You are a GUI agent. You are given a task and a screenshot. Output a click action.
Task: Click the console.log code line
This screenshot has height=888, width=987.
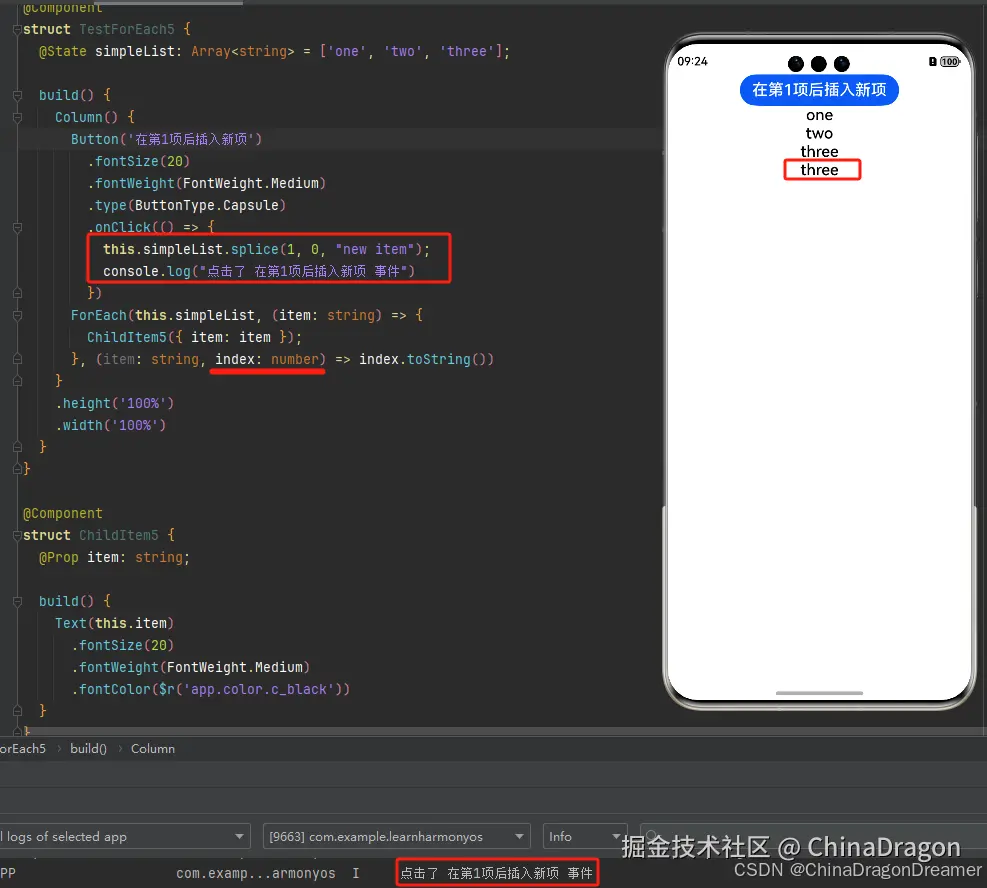click(259, 271)
